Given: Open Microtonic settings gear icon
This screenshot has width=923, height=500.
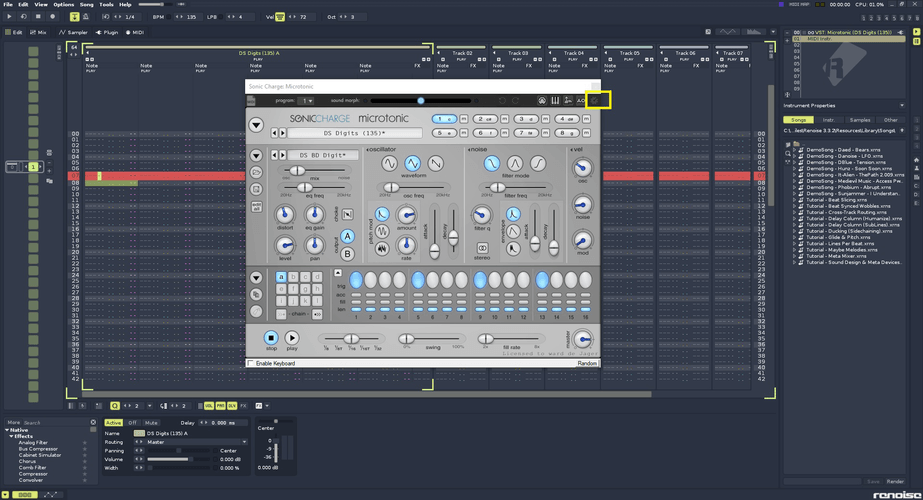Looking at the screenshot, I should [595, 101].
